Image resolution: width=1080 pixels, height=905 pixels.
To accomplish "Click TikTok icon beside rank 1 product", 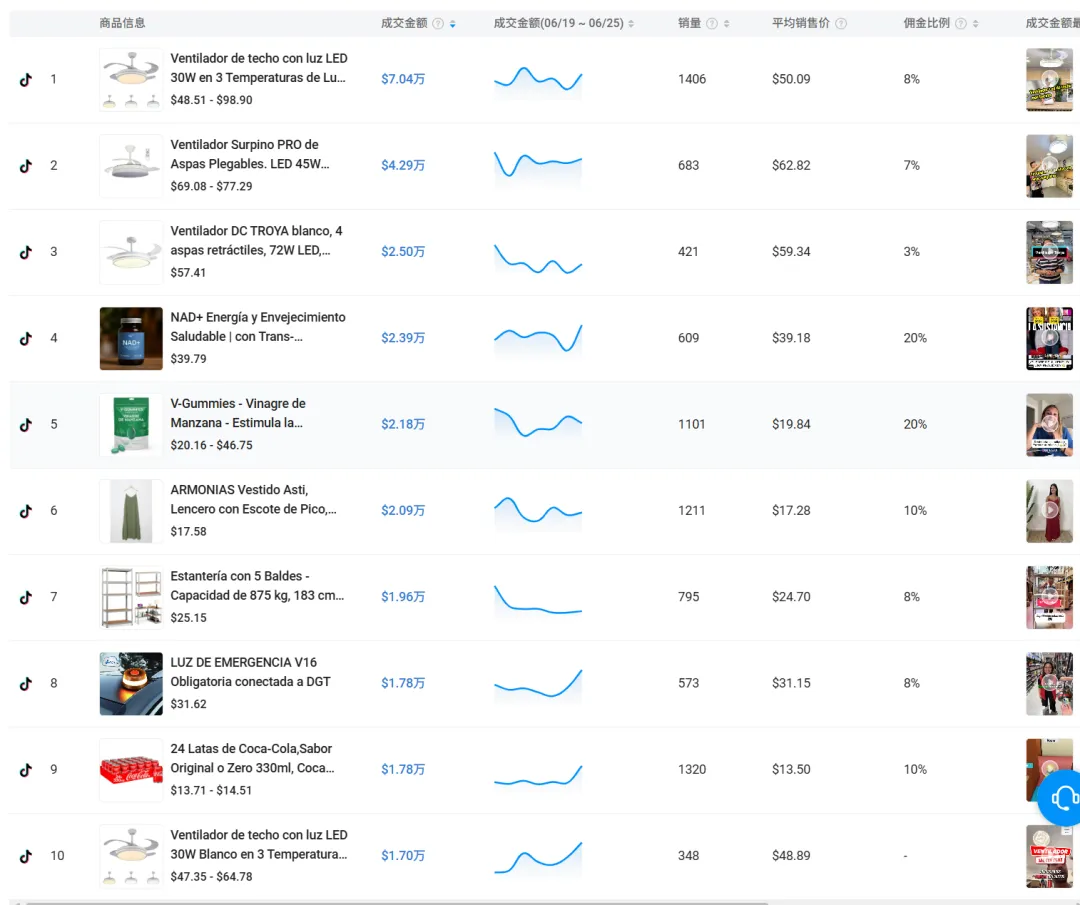I will pos(26,79).
